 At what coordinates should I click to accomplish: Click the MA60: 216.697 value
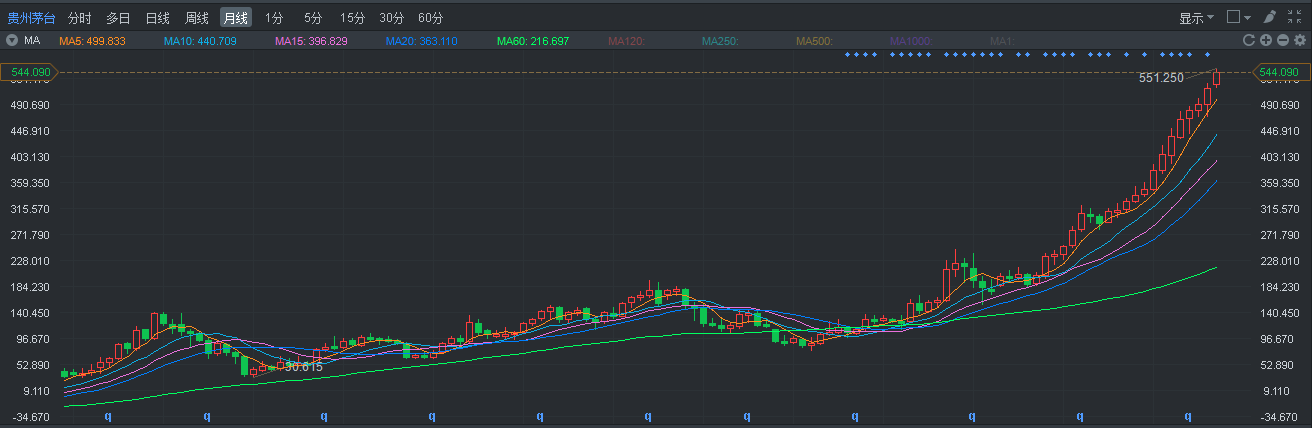(532, 41)
